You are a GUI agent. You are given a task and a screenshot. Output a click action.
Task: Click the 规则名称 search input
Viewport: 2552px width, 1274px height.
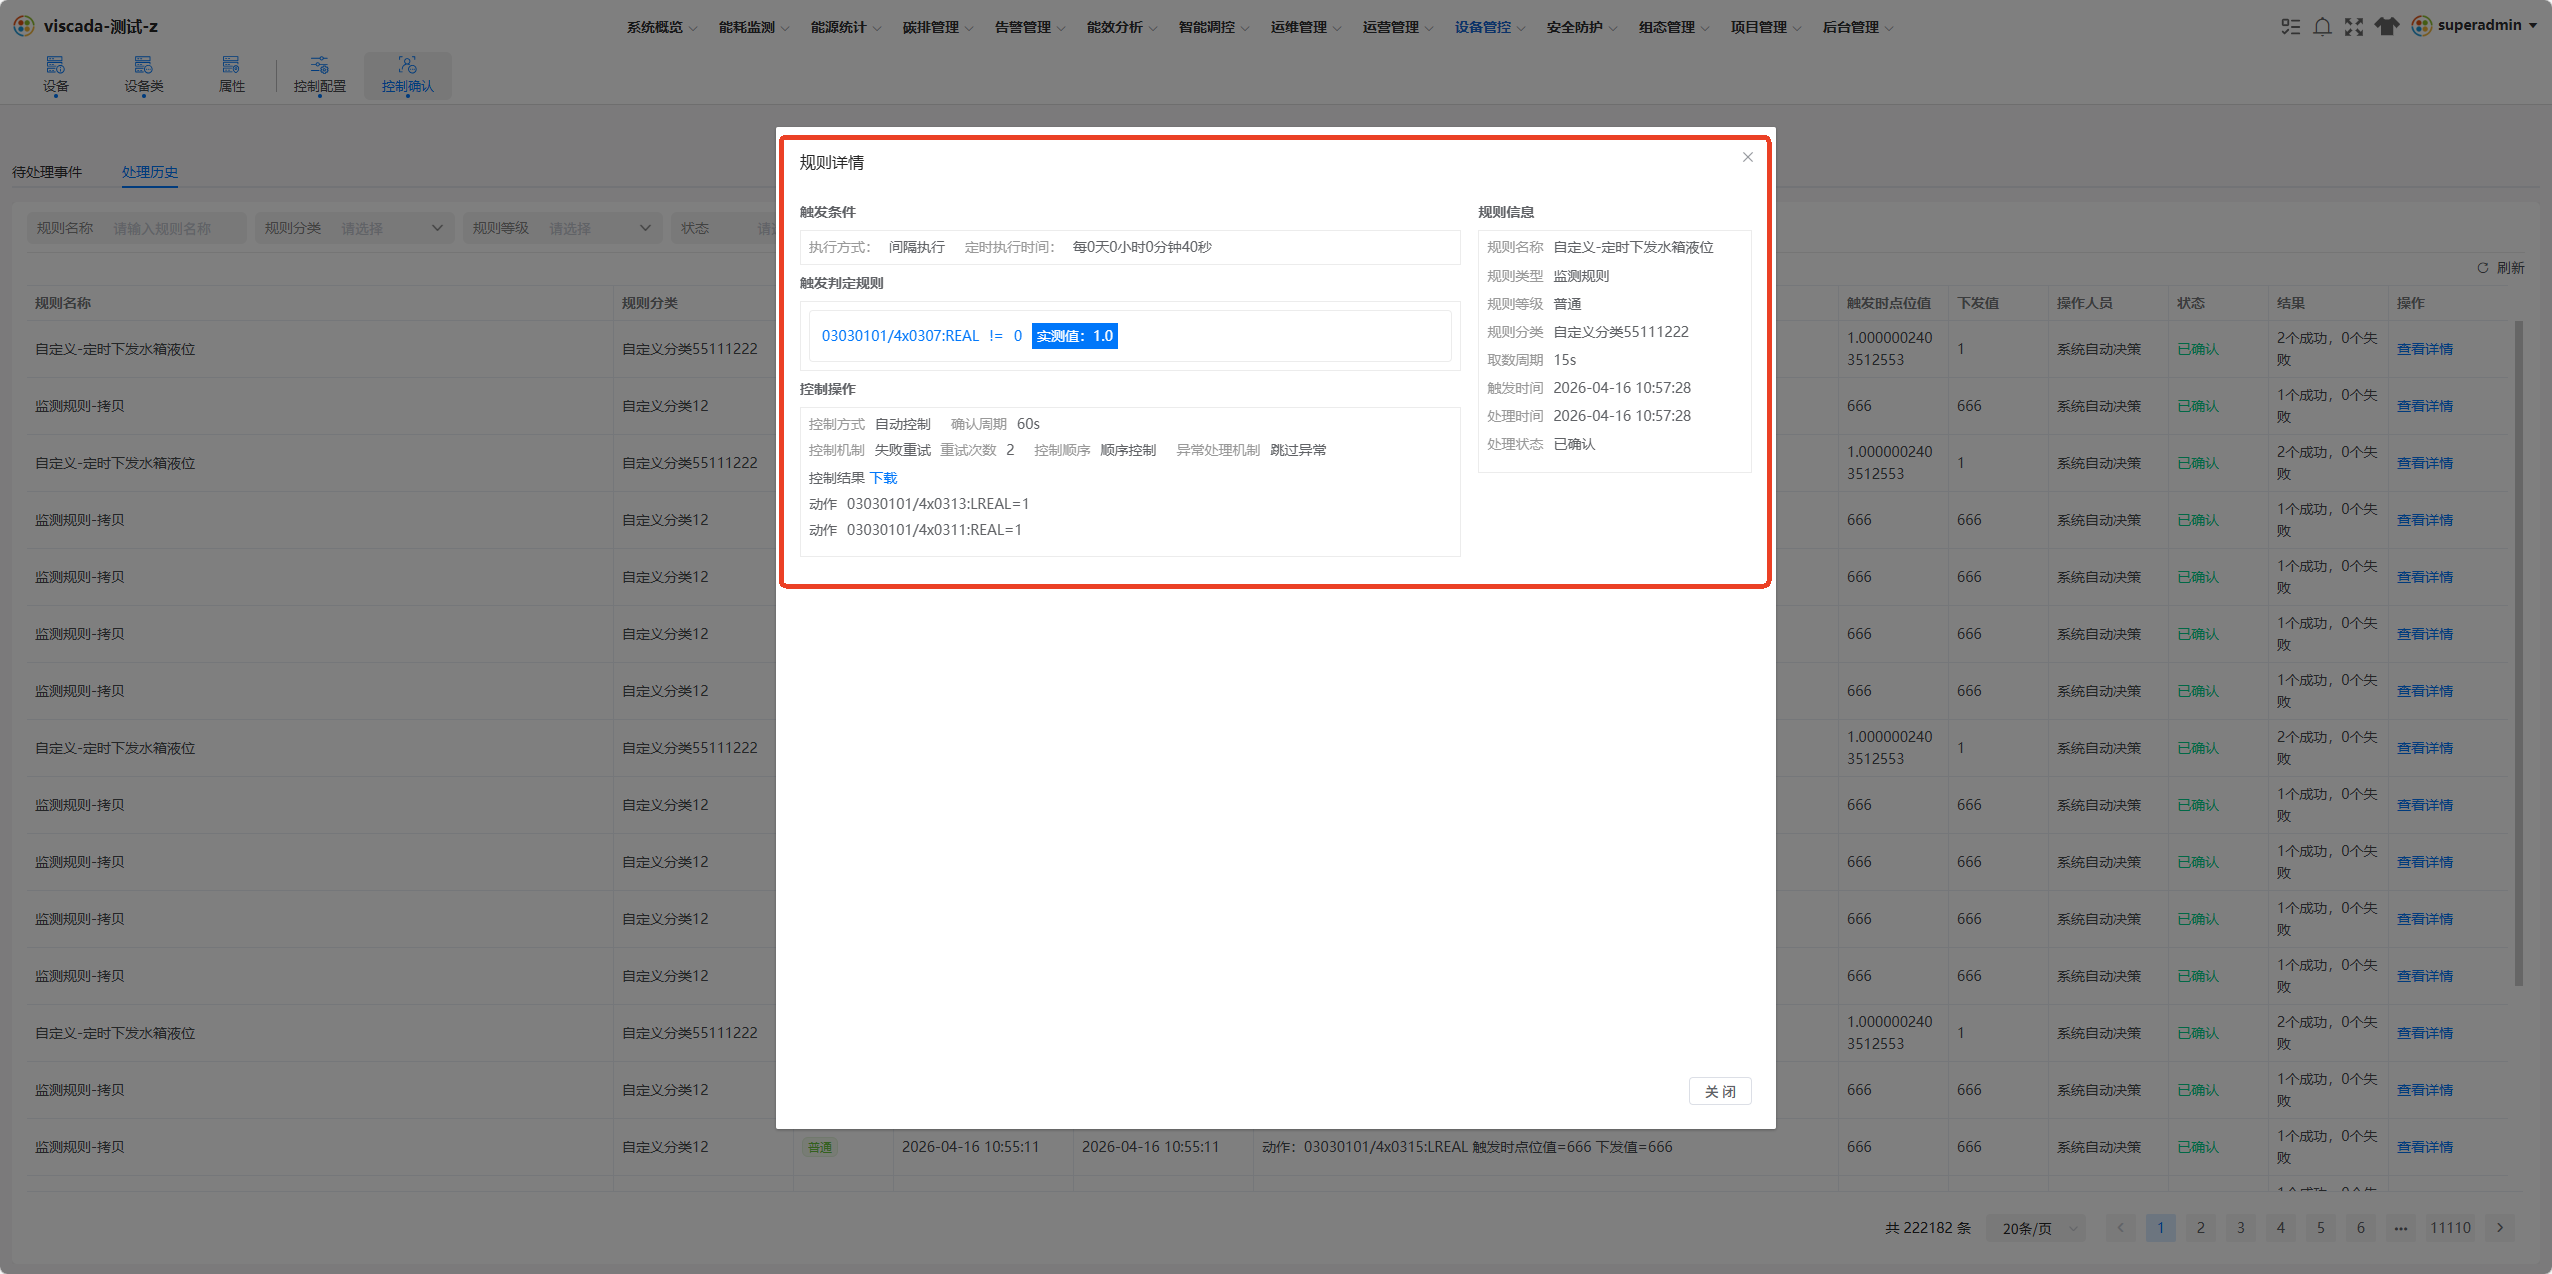(175, 228)
